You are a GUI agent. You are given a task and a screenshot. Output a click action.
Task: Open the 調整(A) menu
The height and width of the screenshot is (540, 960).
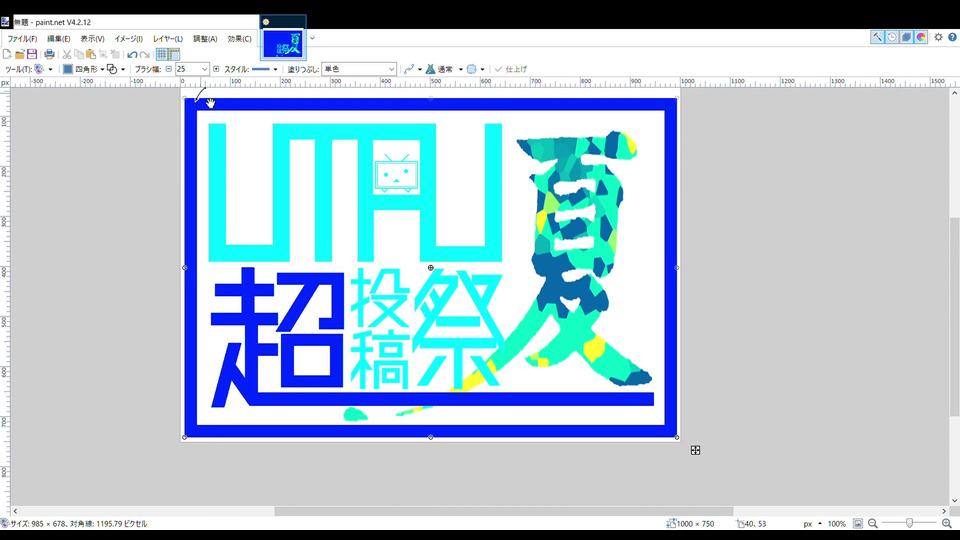(x=205, y=39)
